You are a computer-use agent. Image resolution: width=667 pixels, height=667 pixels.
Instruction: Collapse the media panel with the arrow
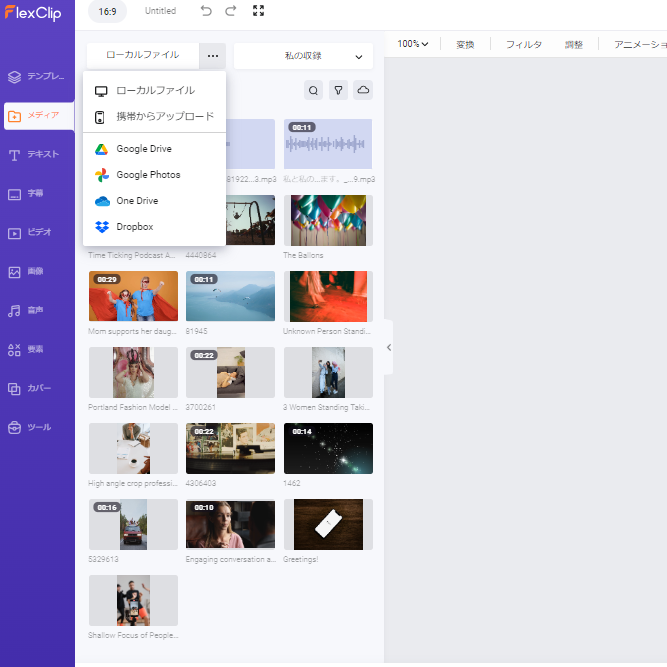(x=388, y=347)
